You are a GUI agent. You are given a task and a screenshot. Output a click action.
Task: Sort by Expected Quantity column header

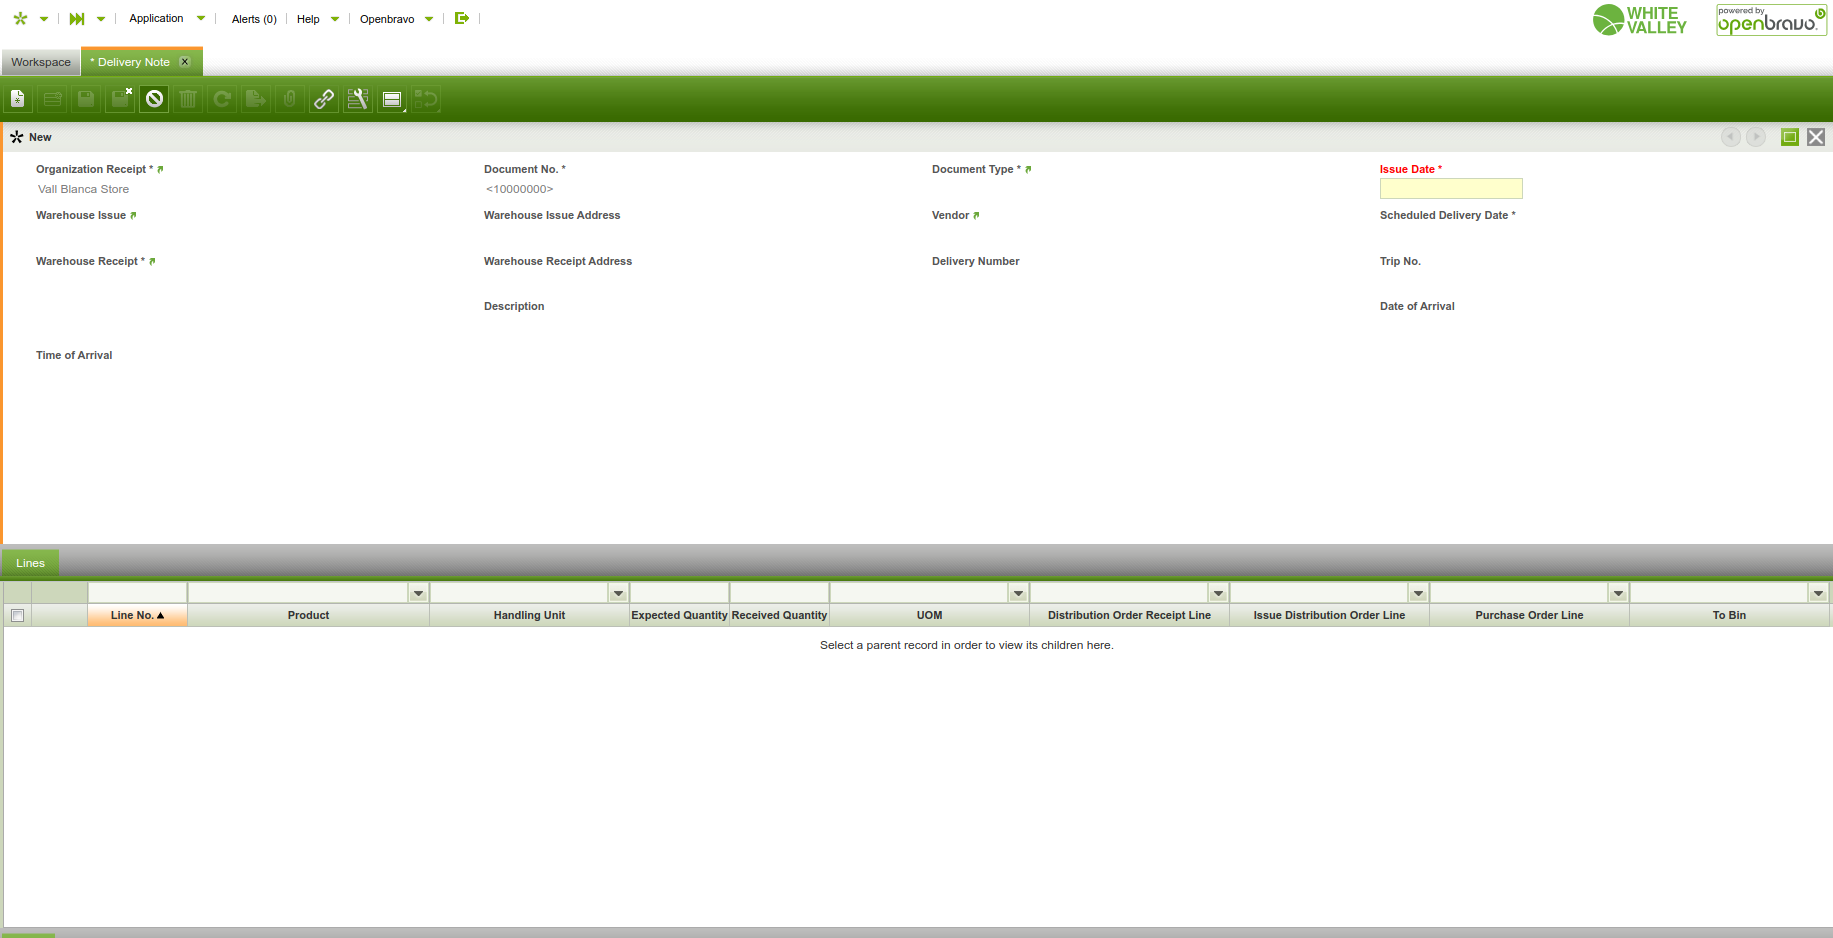click(x=679, y=615)
